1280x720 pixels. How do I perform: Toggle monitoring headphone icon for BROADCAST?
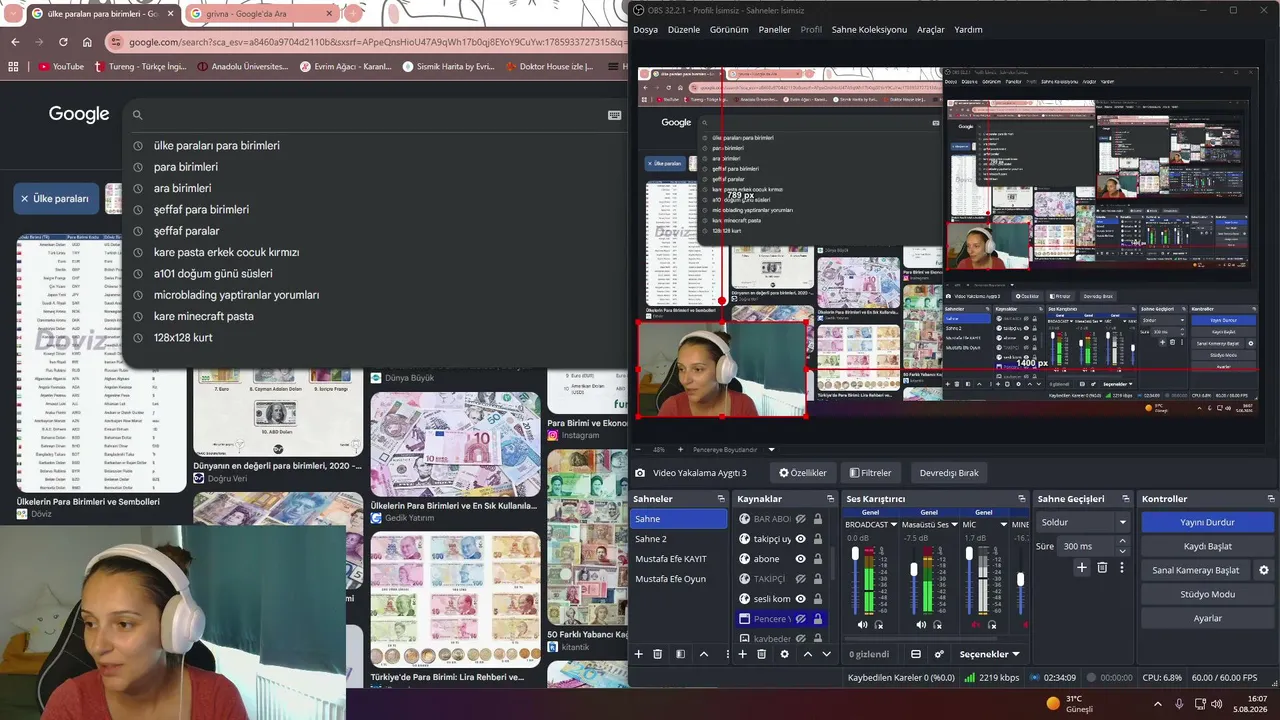[879, 625]
